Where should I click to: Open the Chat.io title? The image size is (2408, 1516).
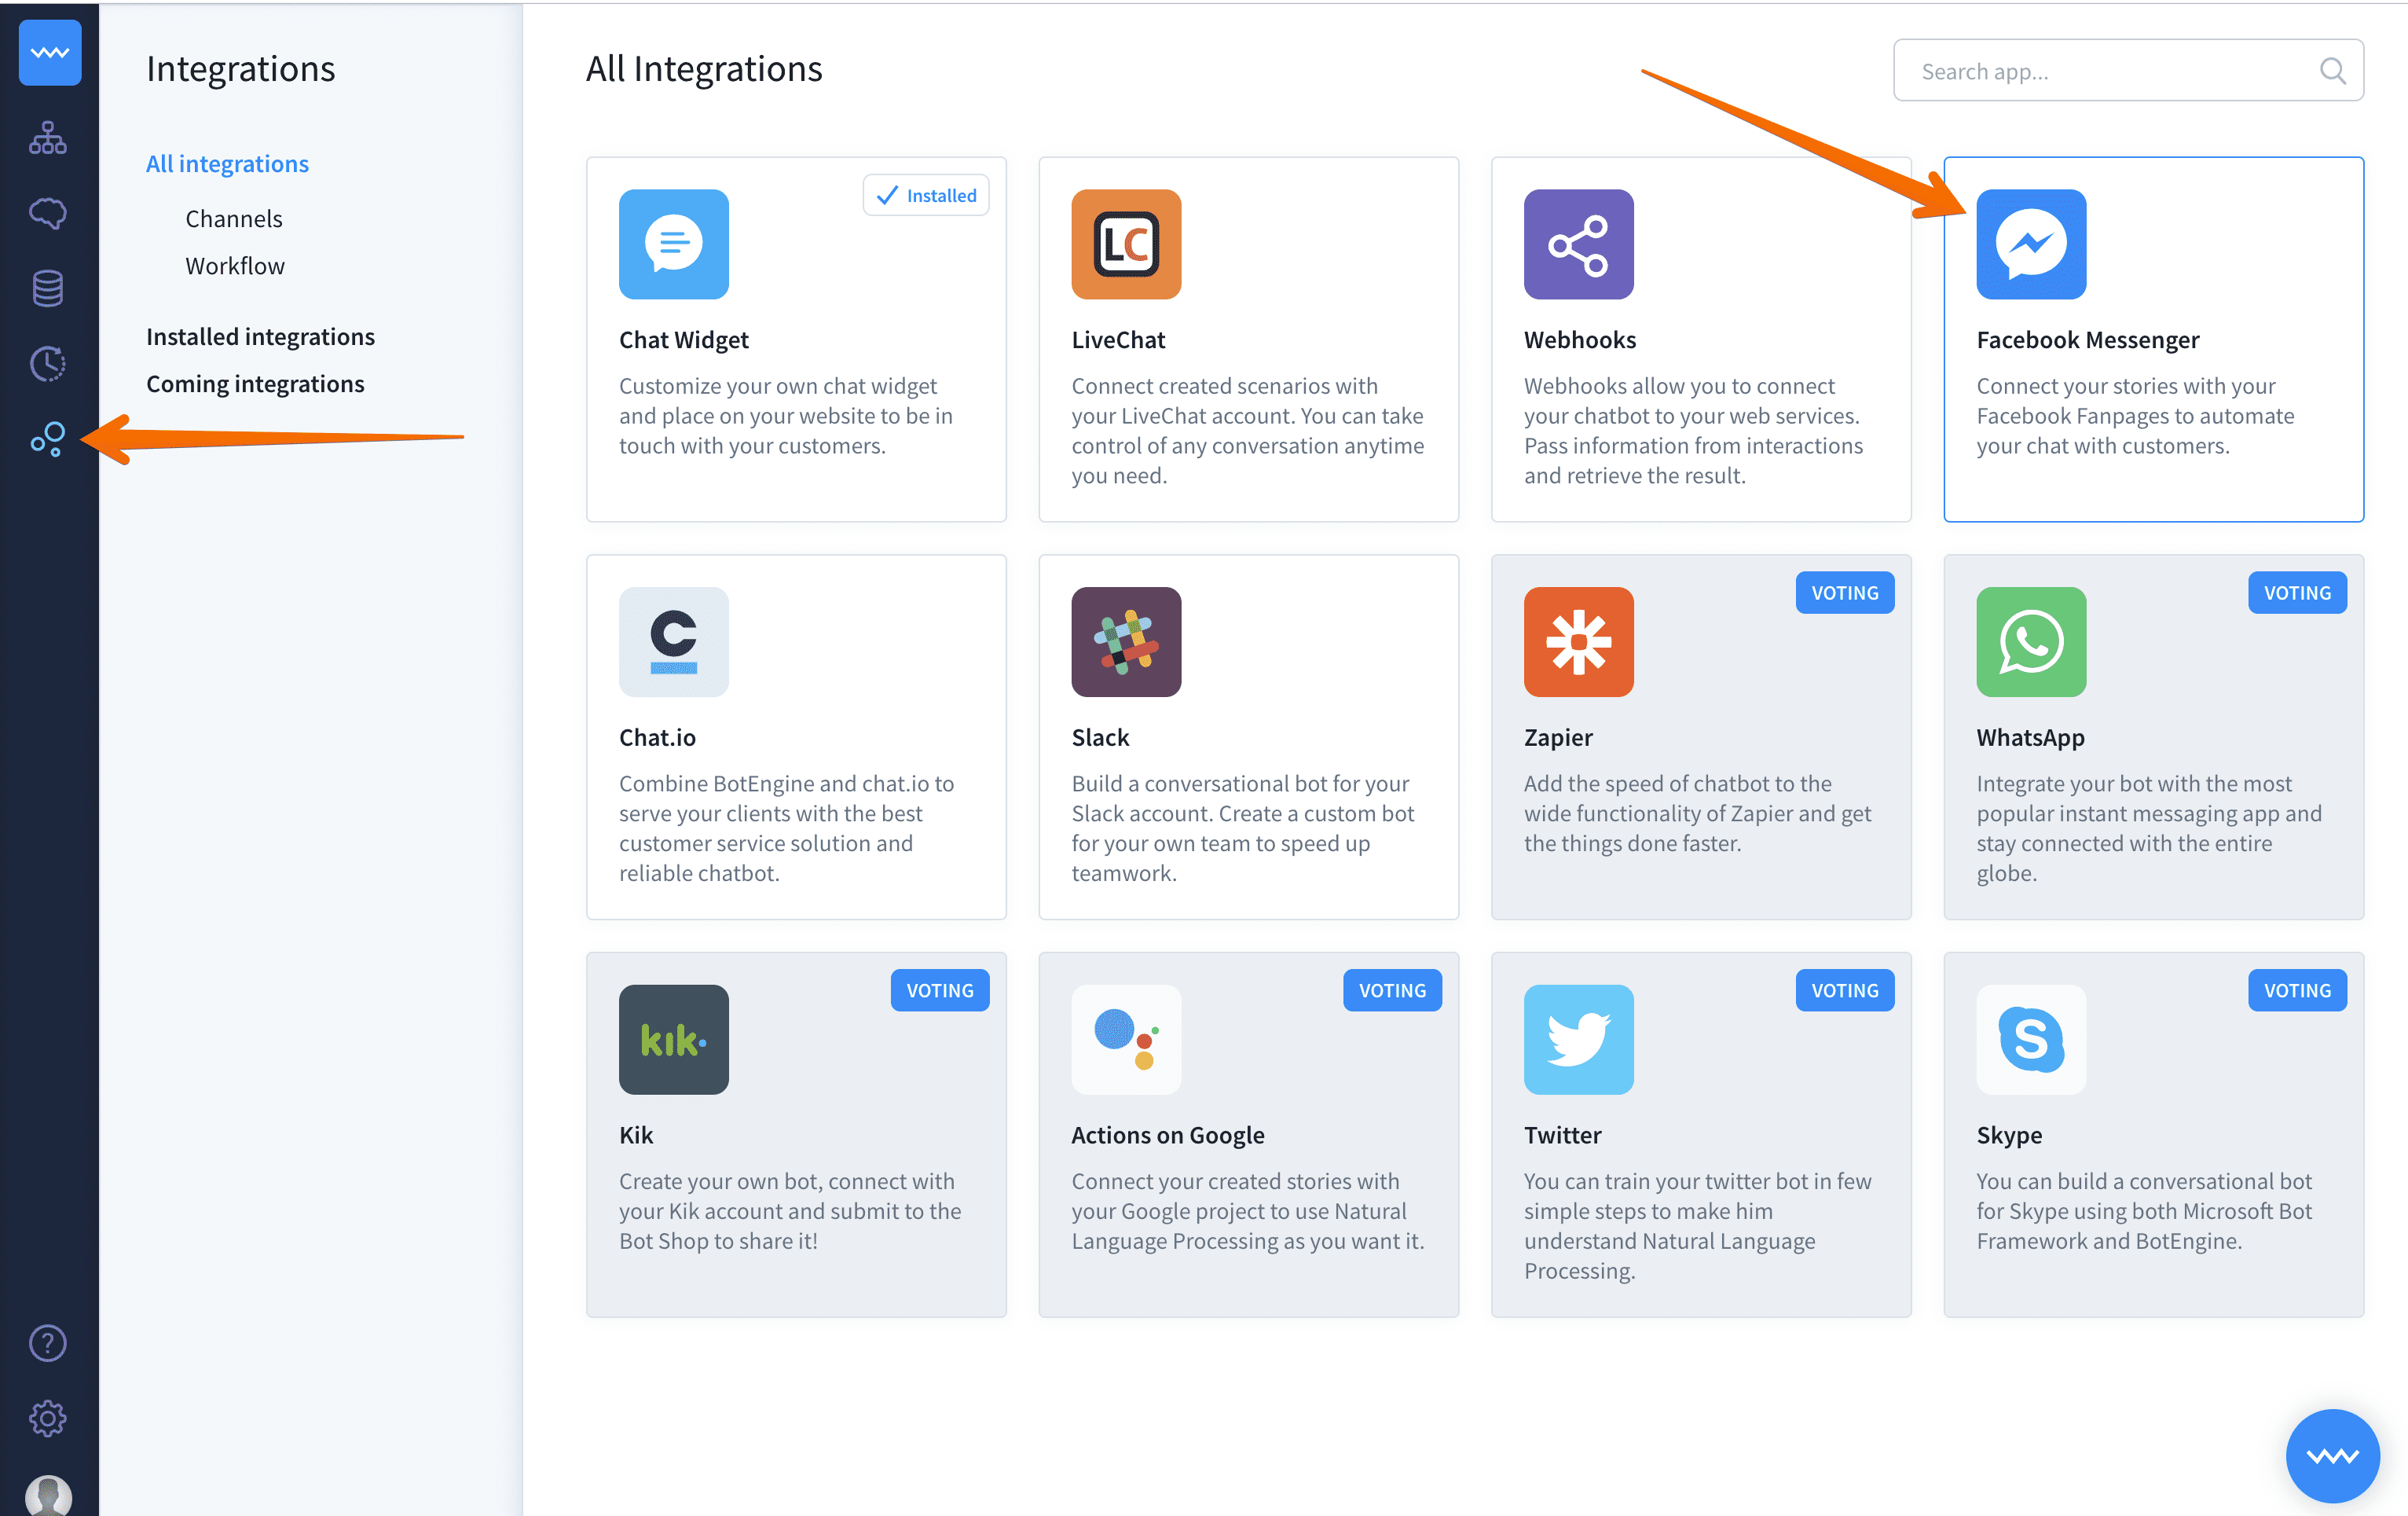pyautogui.click(x=657, y=738)
